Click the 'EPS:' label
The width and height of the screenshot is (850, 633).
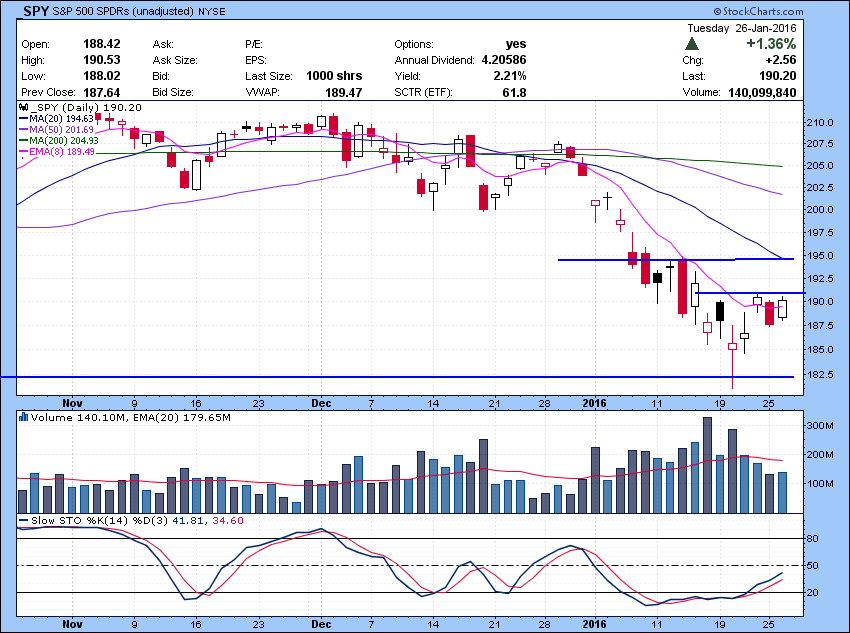pyautogui.click(x=255, y=60)
